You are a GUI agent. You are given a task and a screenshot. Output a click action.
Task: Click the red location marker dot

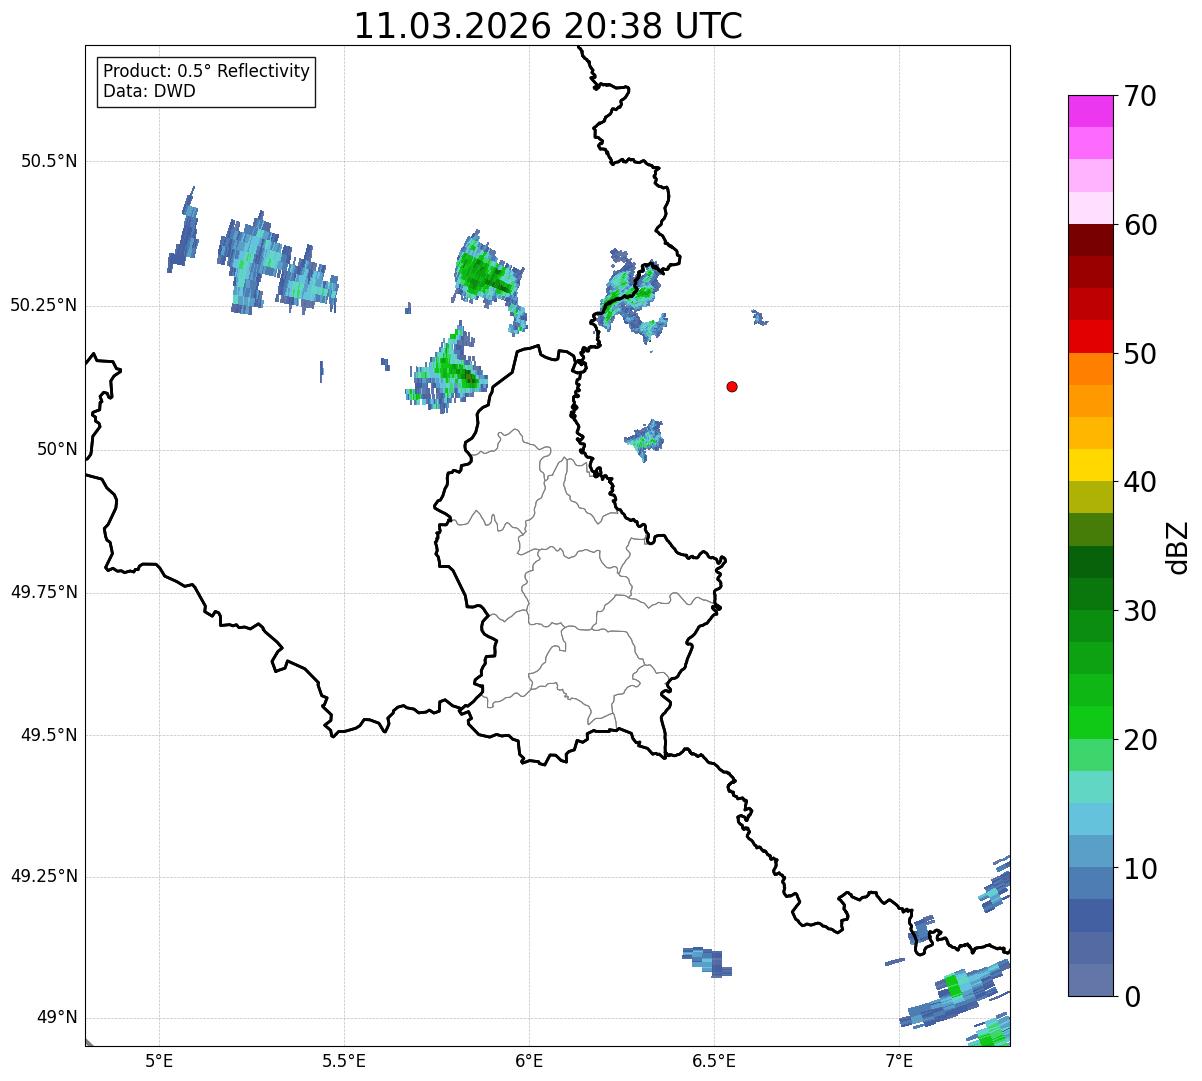coord(732,386)
